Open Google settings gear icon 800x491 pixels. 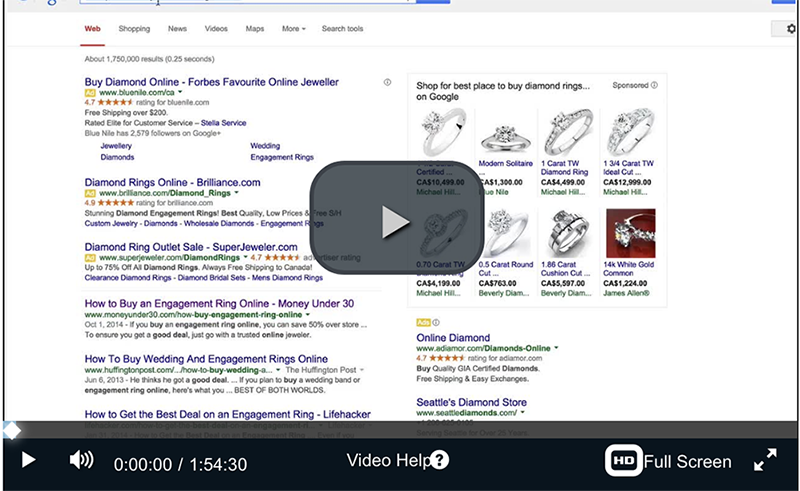[x=791, y=29]
